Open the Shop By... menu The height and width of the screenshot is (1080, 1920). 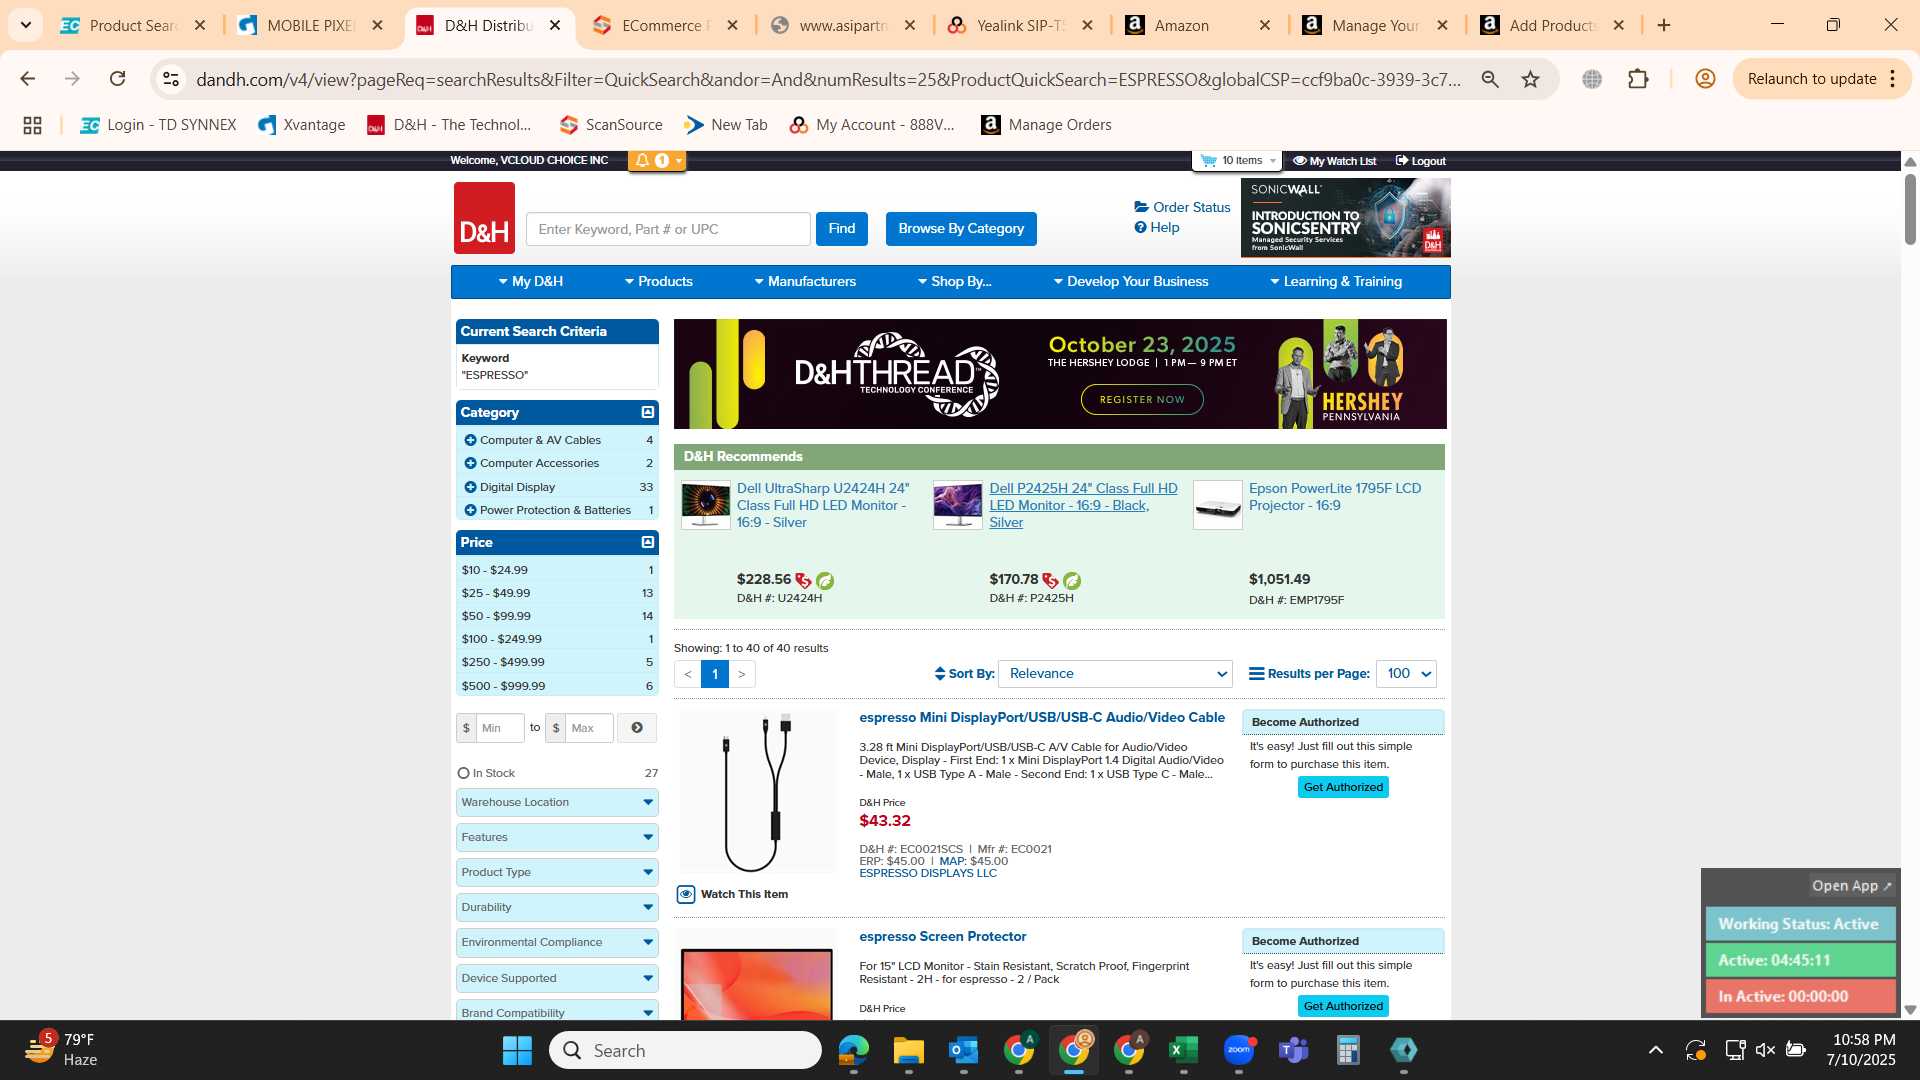(955, 282)
